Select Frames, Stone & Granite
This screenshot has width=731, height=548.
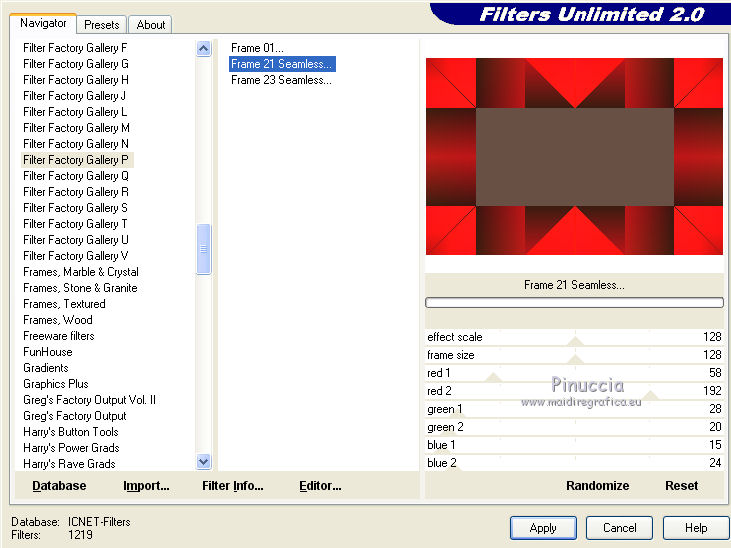coord(80,288)
